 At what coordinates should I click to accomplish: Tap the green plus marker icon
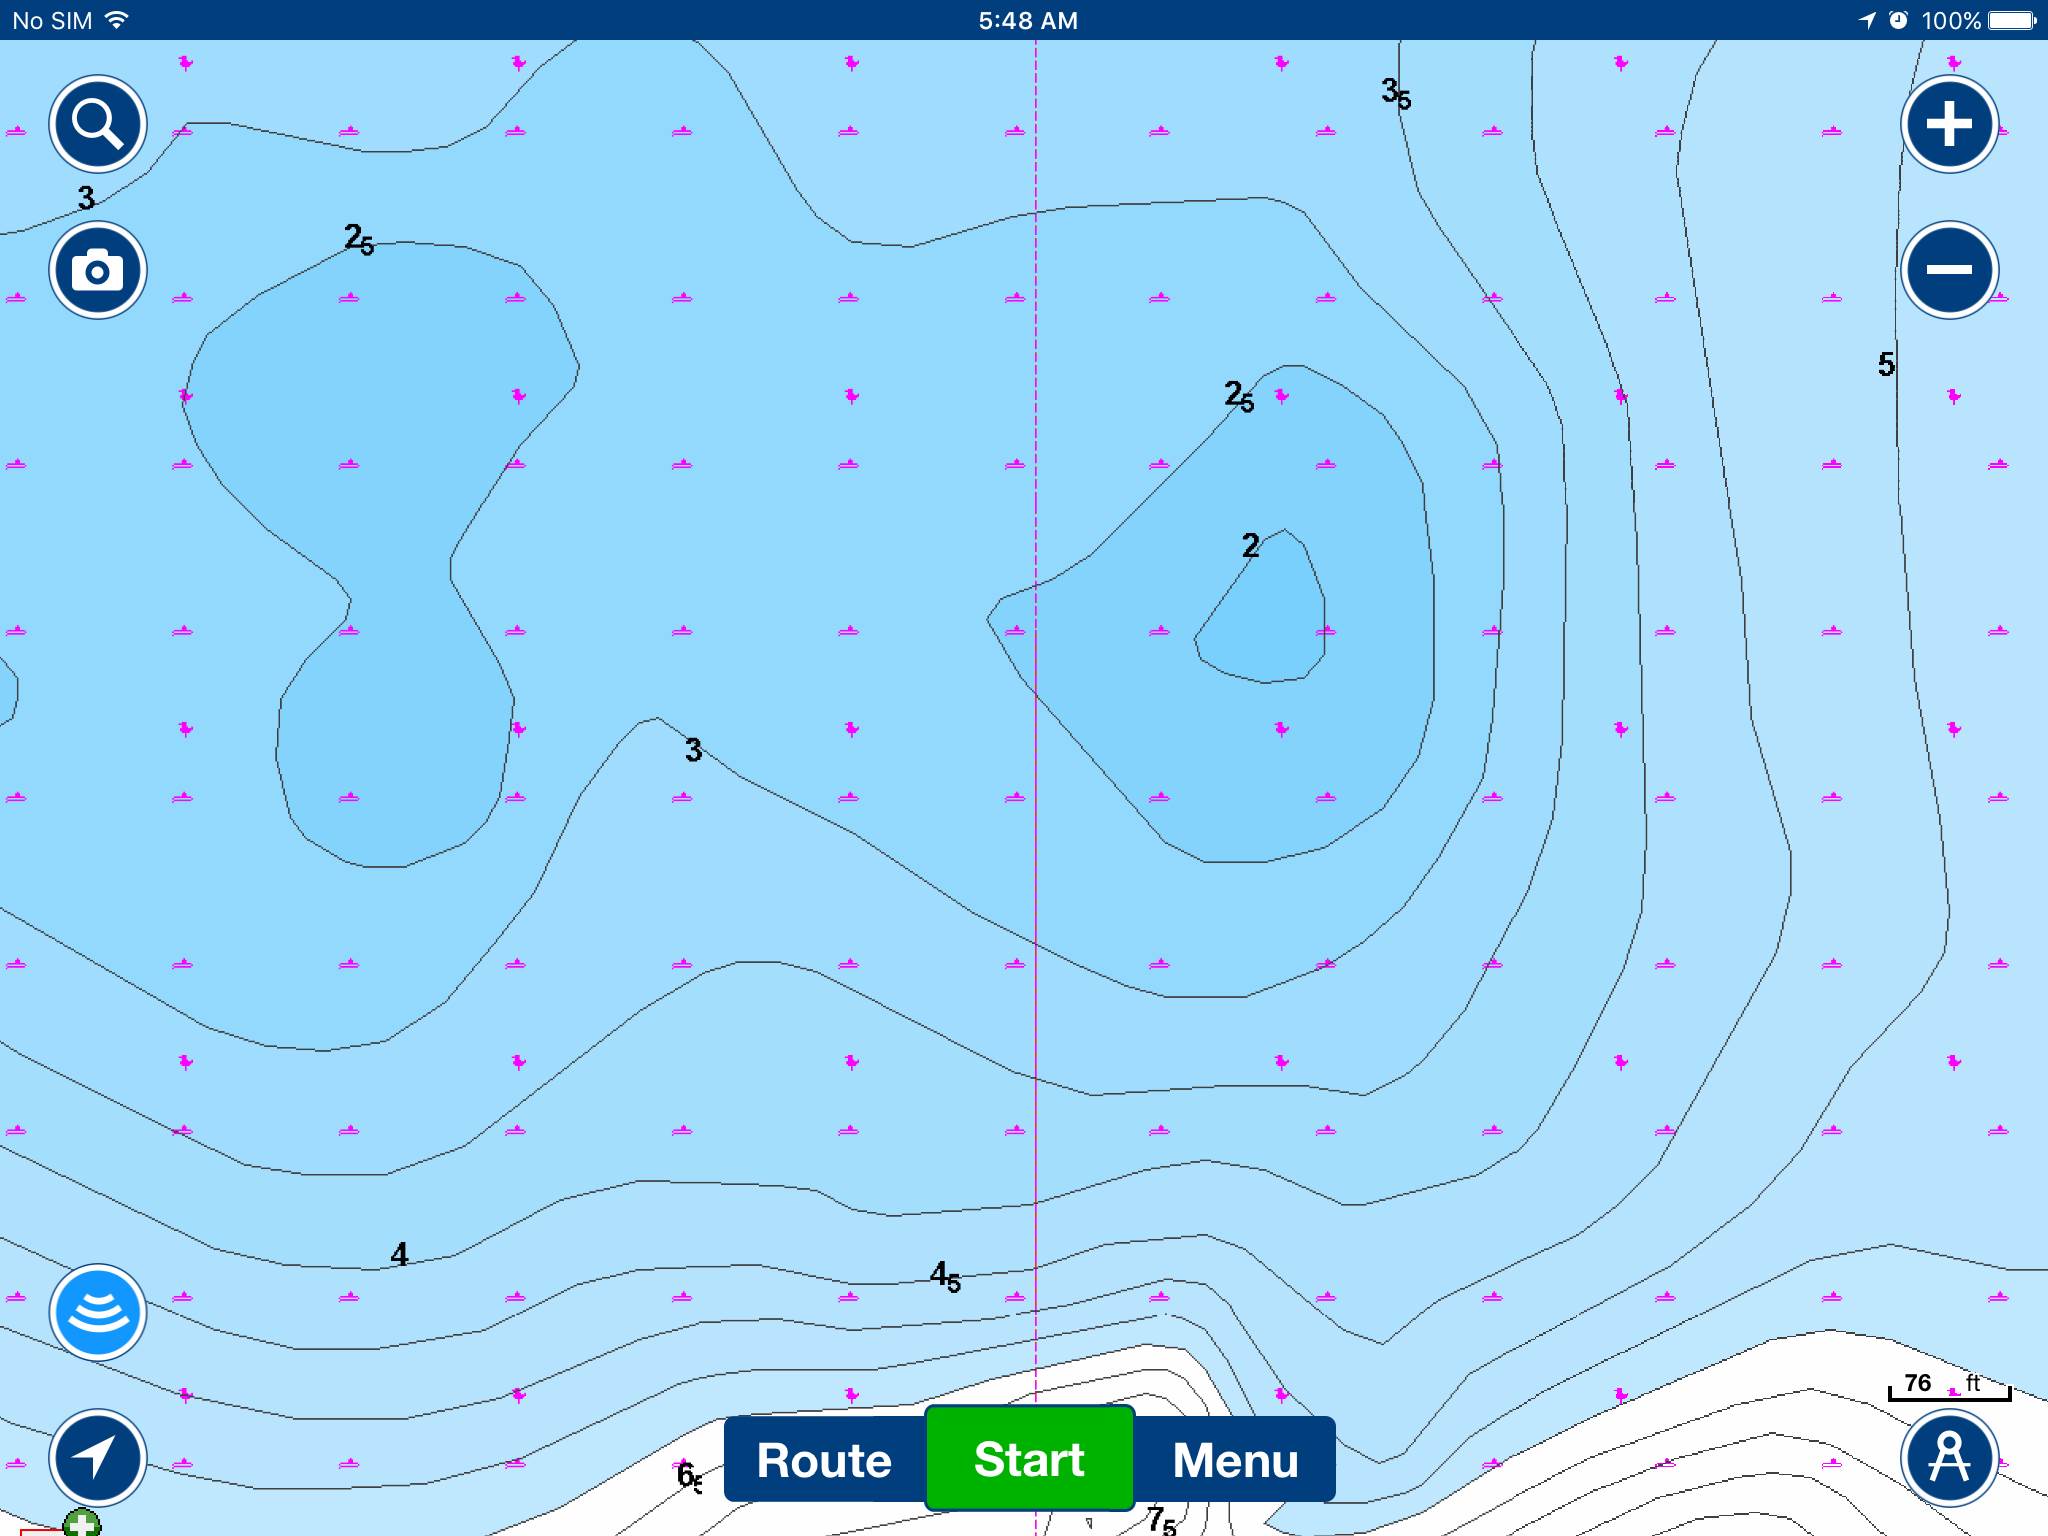click(x=82, y=1524)
